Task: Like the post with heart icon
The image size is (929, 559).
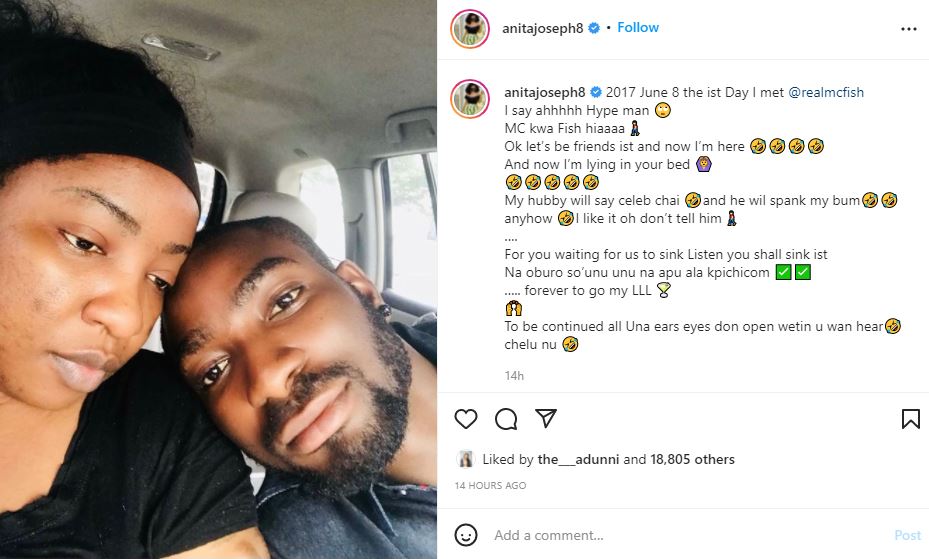Action: 466,418
